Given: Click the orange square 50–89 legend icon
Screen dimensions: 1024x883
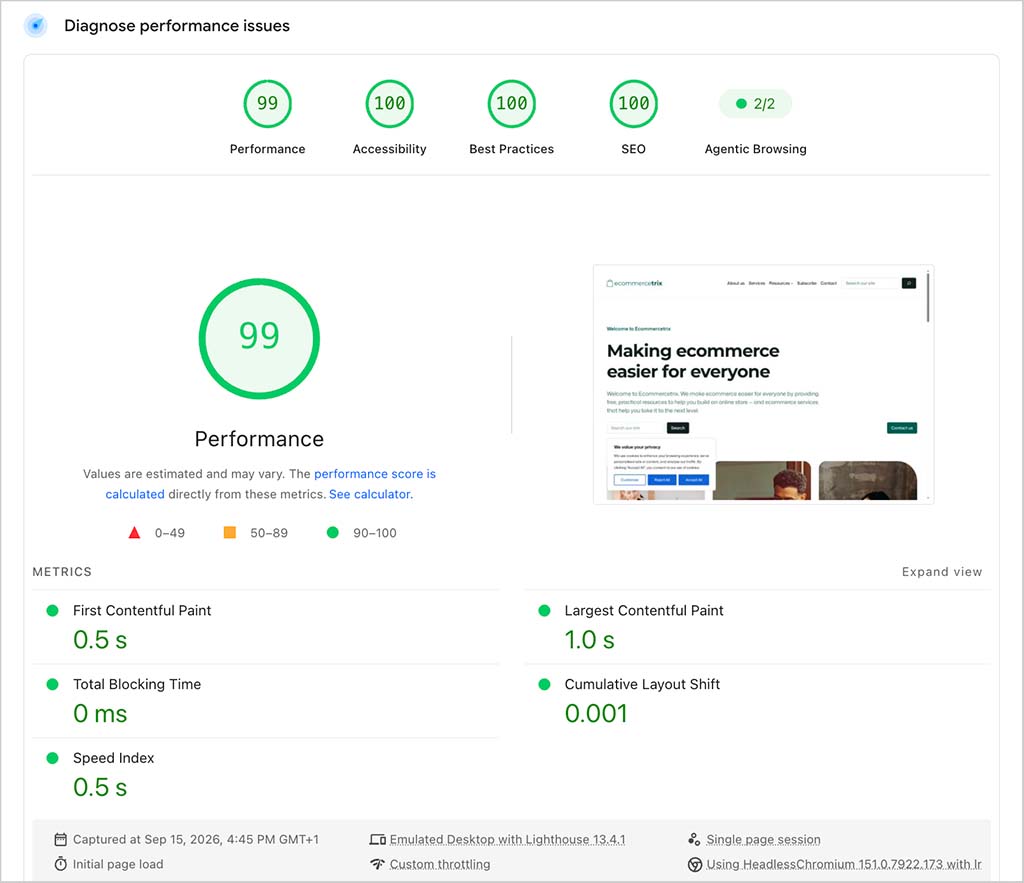Looking at the screenshot, I should pyautogui.click(x=230, y=532).
